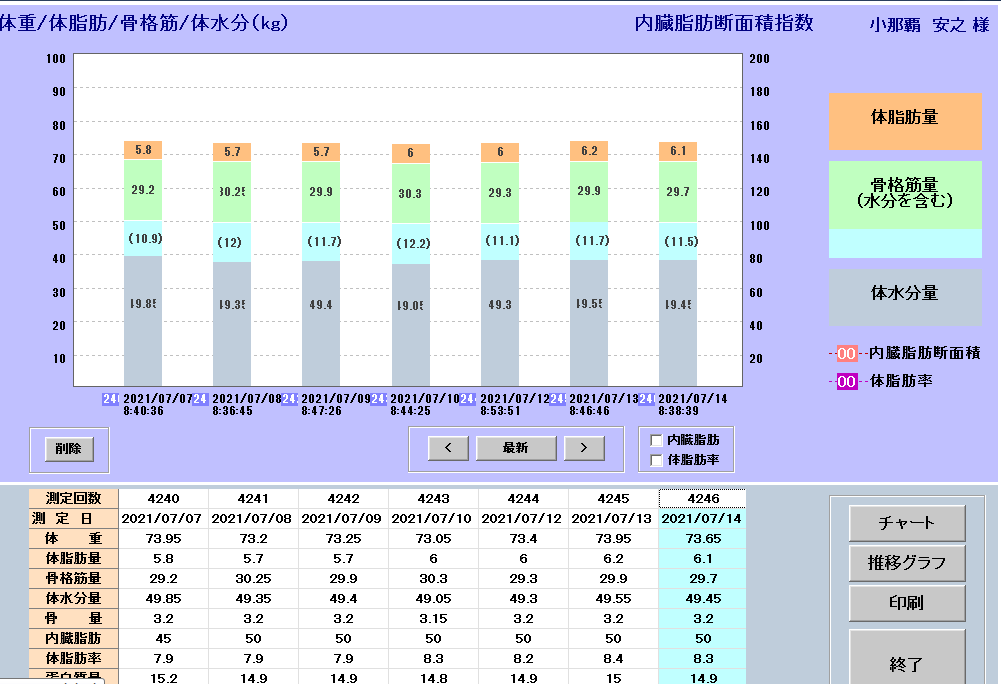
Task: Click the 骨量 row header
Action: coord(73,618)
